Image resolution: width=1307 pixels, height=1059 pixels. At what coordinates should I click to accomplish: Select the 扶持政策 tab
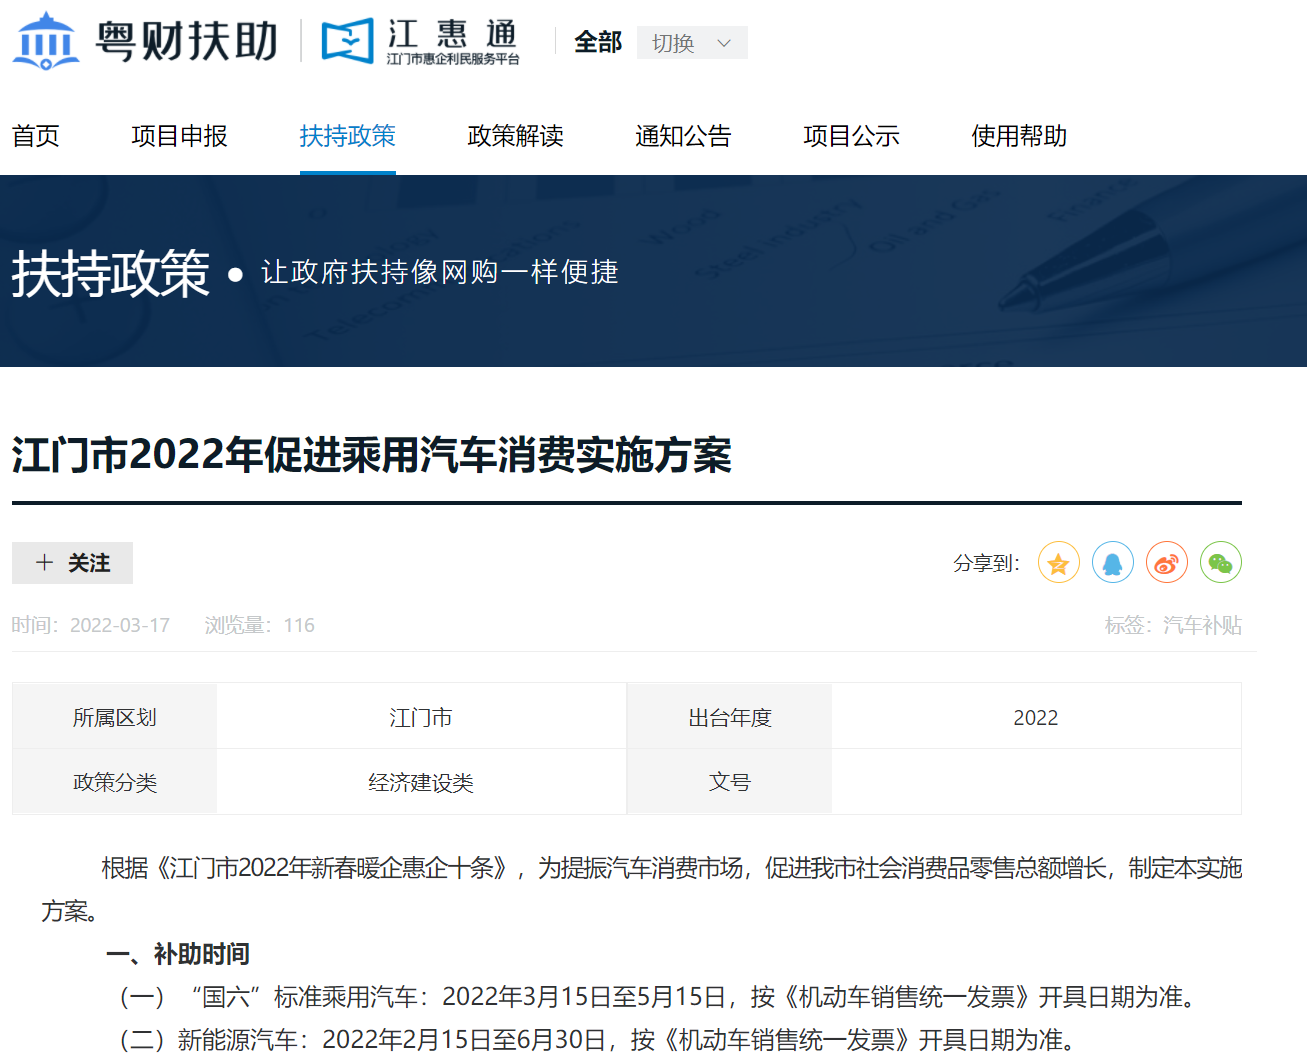(348, 136)
